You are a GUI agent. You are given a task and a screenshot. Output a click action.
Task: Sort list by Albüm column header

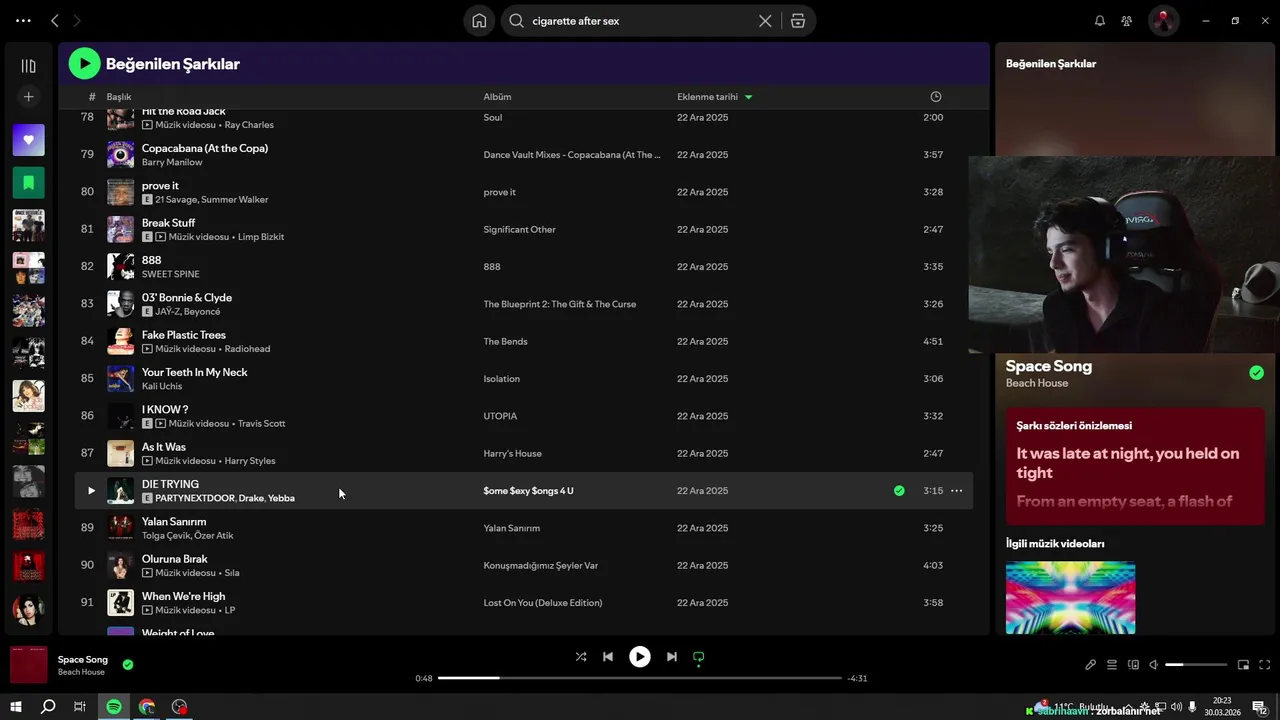pos(497,97)
